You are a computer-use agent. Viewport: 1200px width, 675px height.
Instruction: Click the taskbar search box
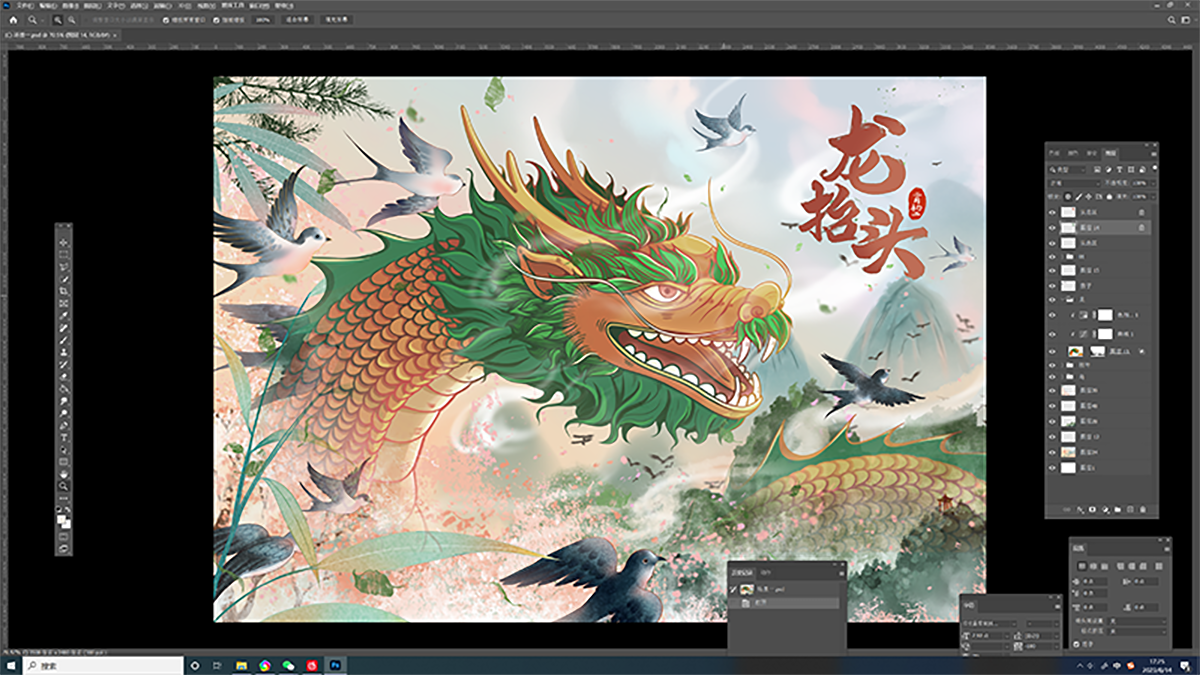click(103, 665)
